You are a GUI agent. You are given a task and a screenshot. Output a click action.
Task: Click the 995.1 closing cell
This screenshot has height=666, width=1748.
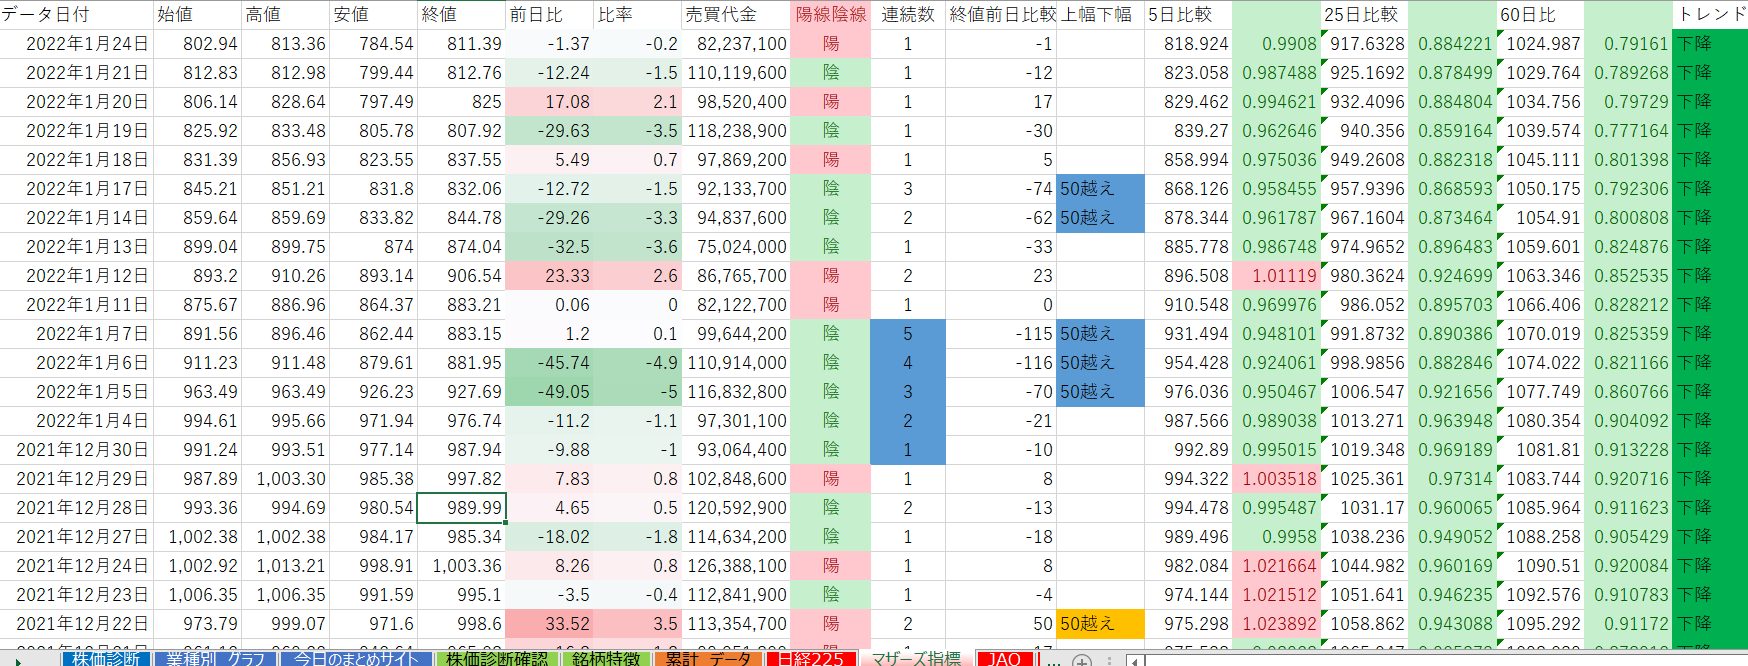tap(462, 595)
